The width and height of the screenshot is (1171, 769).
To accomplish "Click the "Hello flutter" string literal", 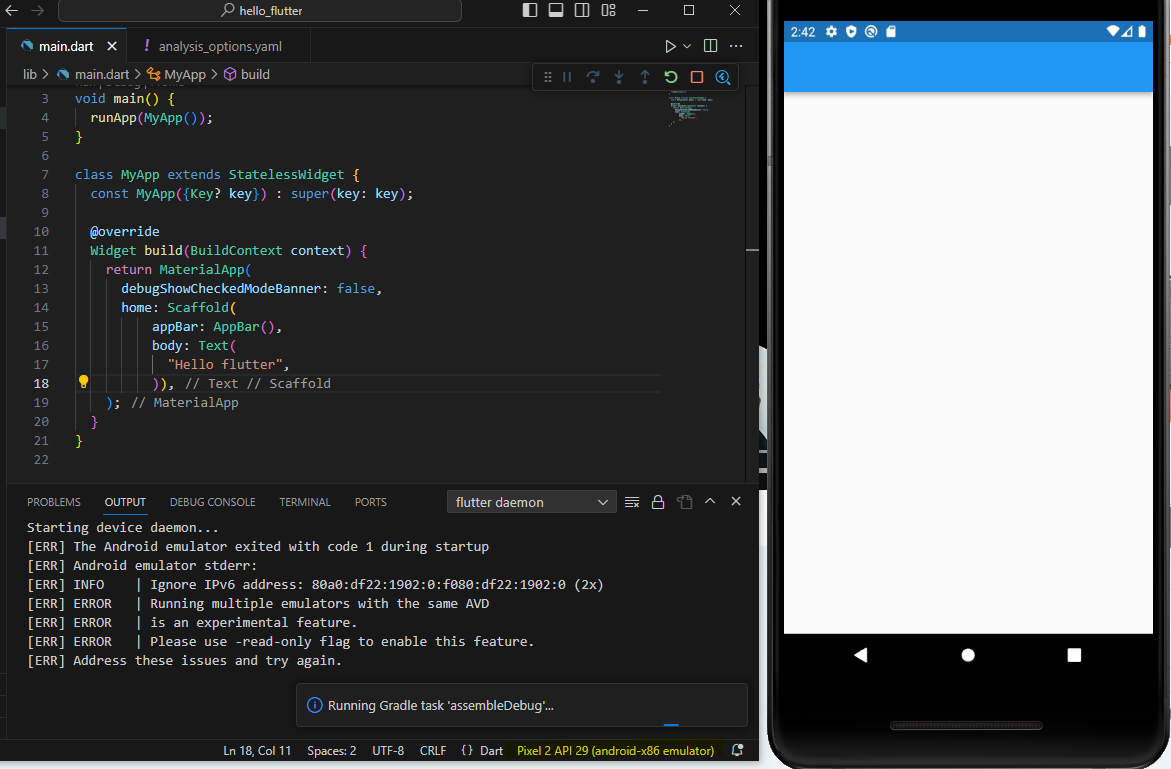I will (226, 364).
